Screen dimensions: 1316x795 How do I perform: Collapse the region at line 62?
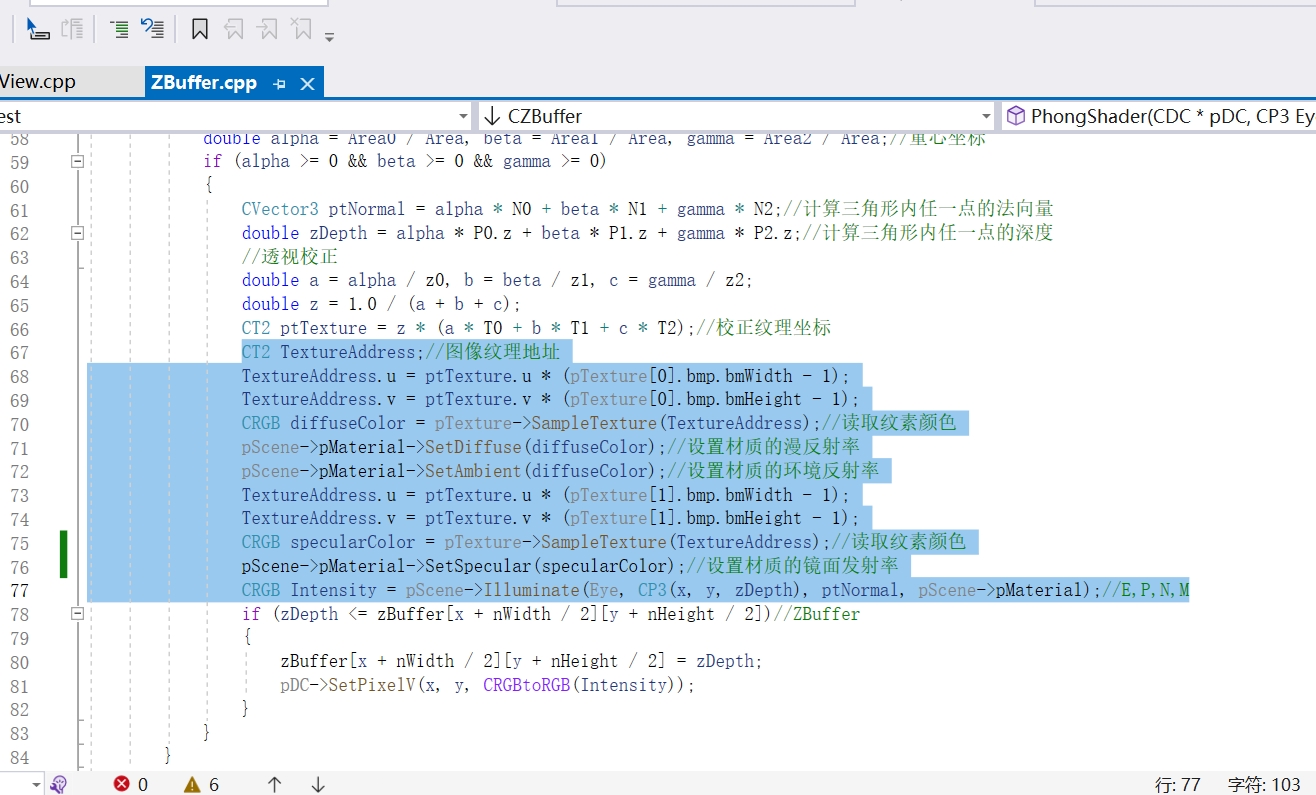[x=78, y=233]
